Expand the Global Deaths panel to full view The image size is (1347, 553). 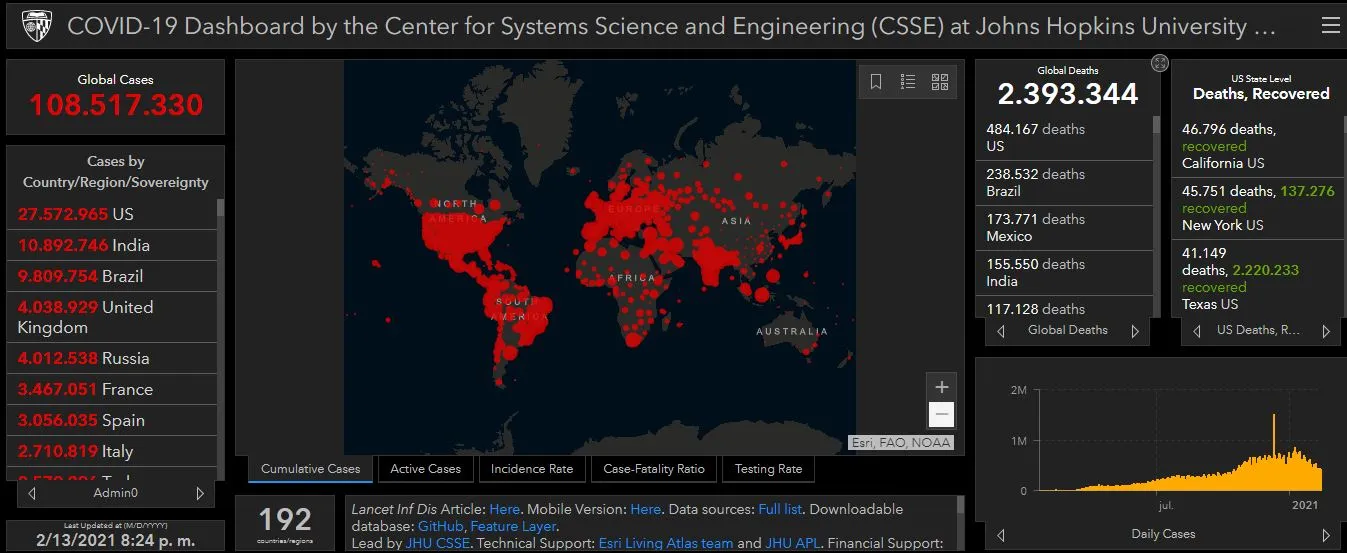(1160, 63)
